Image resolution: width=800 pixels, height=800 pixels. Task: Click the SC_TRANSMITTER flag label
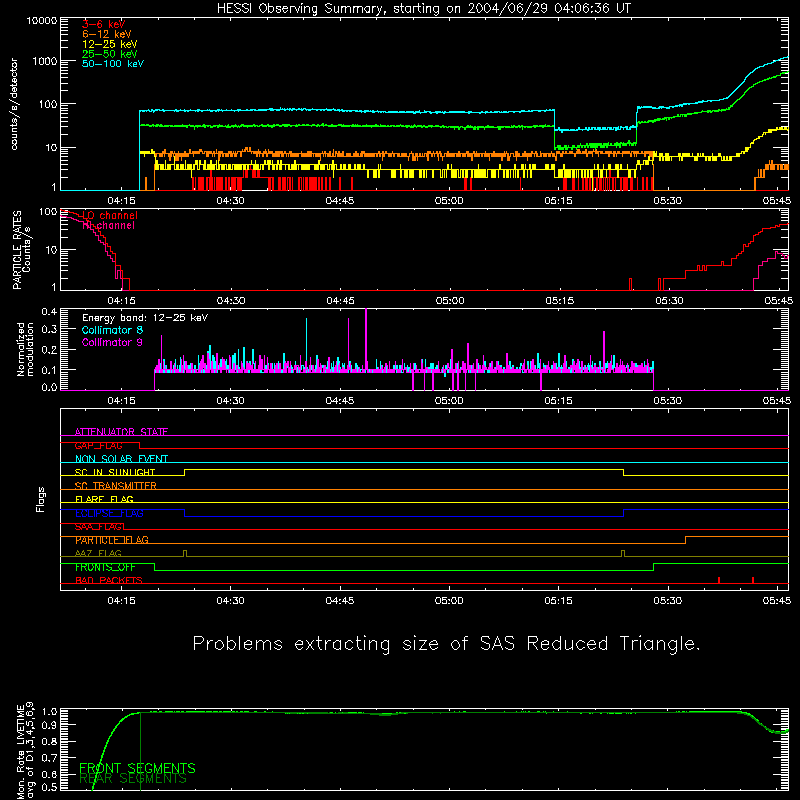point(115,485)
